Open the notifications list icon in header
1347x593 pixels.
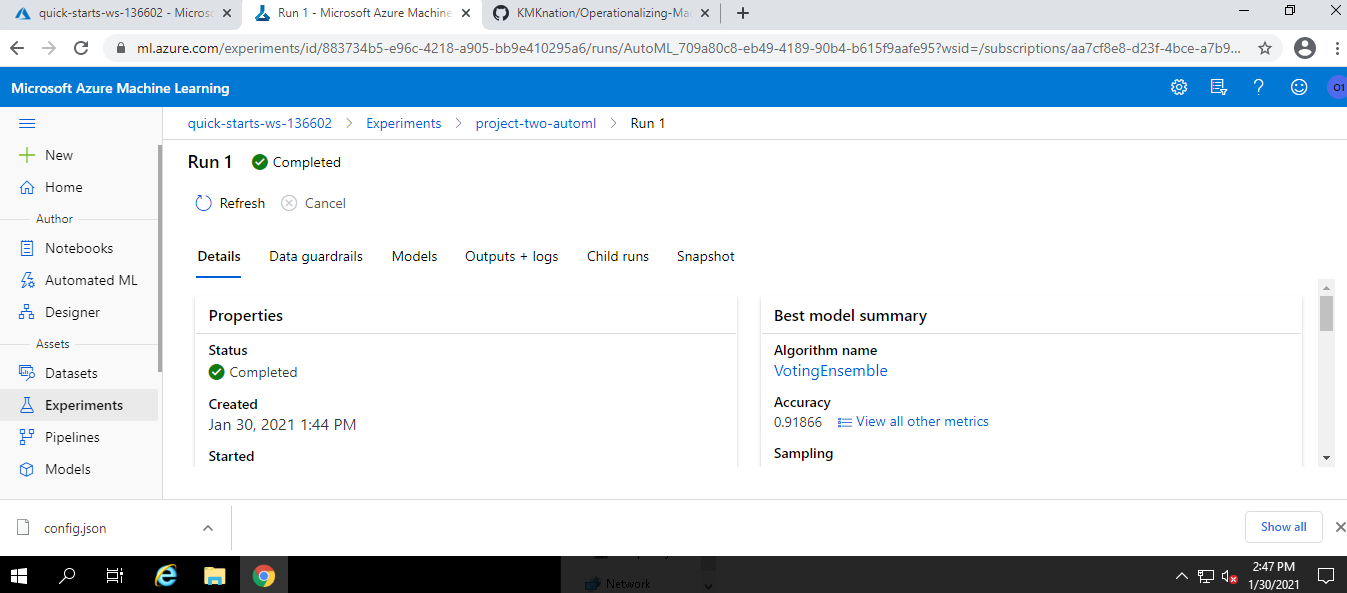pos(1219,88)
